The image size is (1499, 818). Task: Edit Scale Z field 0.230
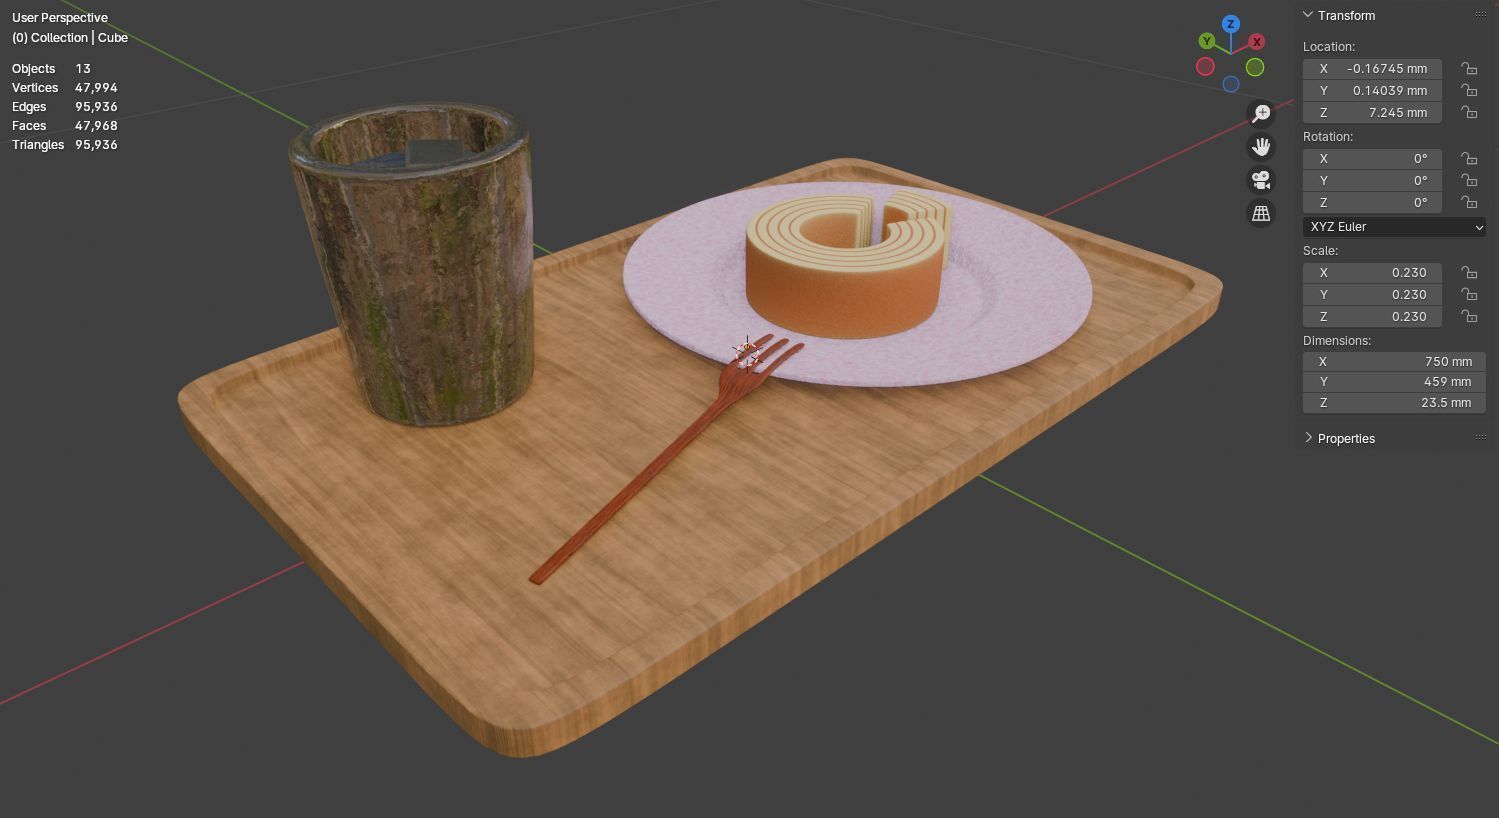pos(1372,316)
